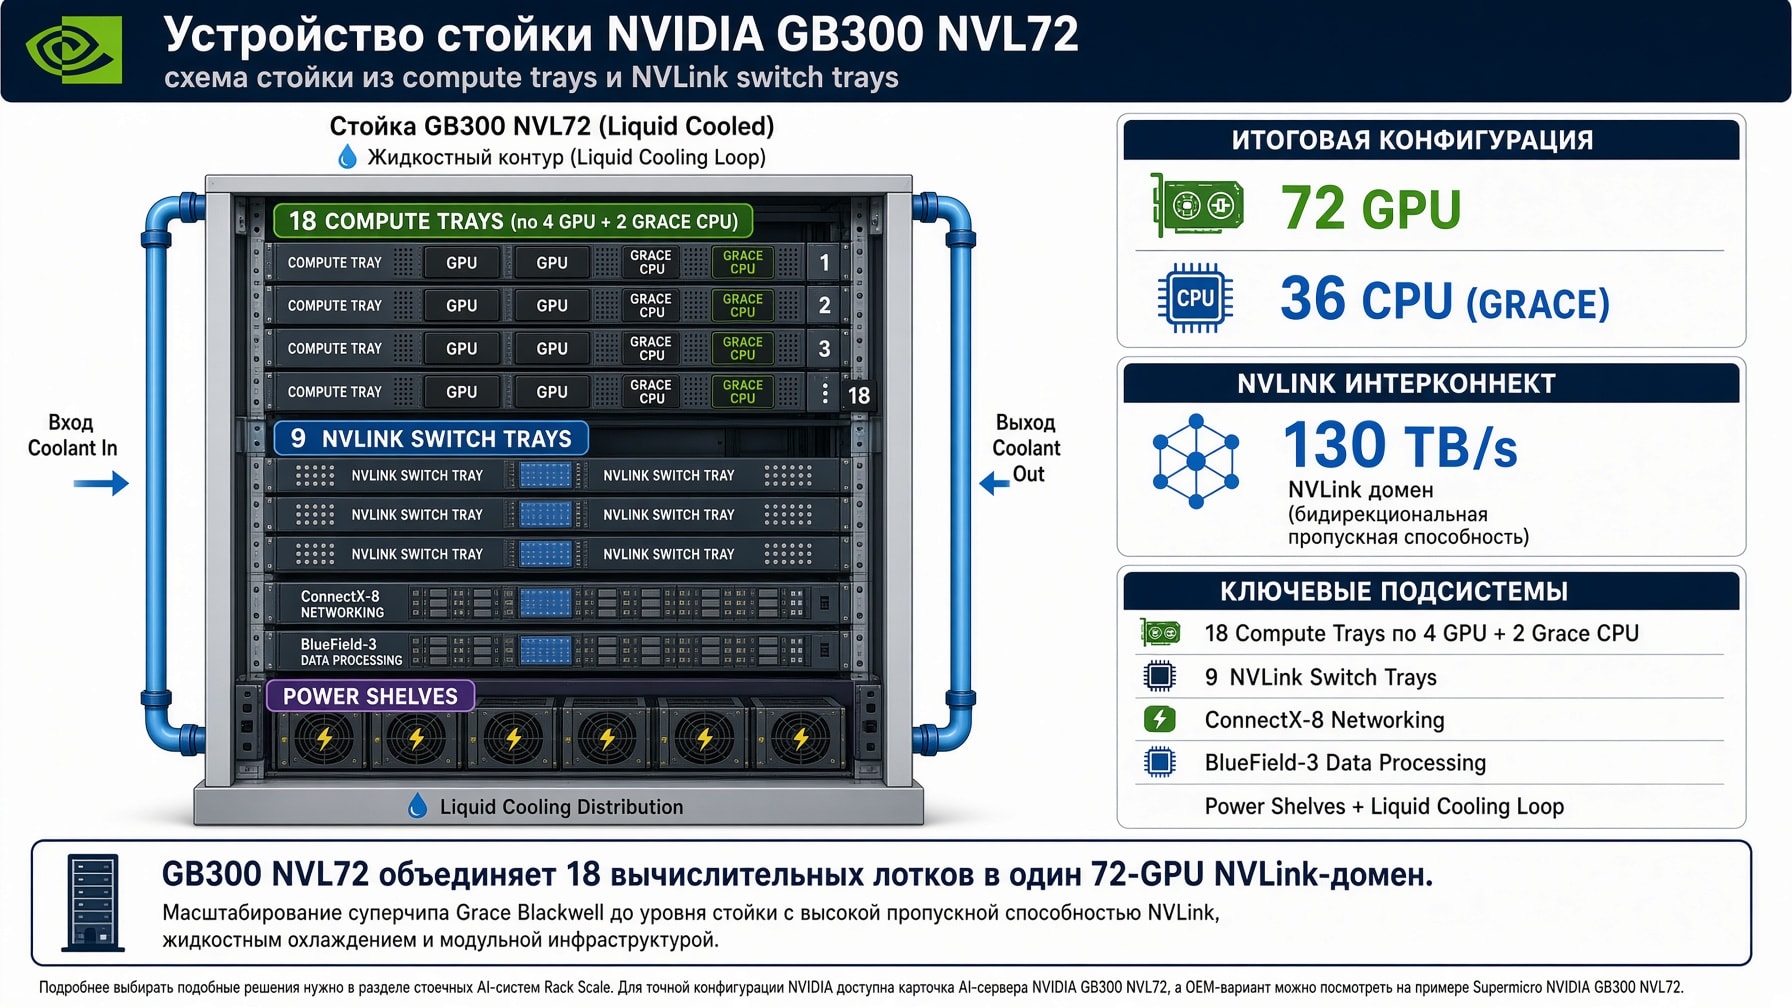The width and height of the screenshot is (1792, 1008).
Task: Click tray number 2 badge
Action: pos(824,306)
